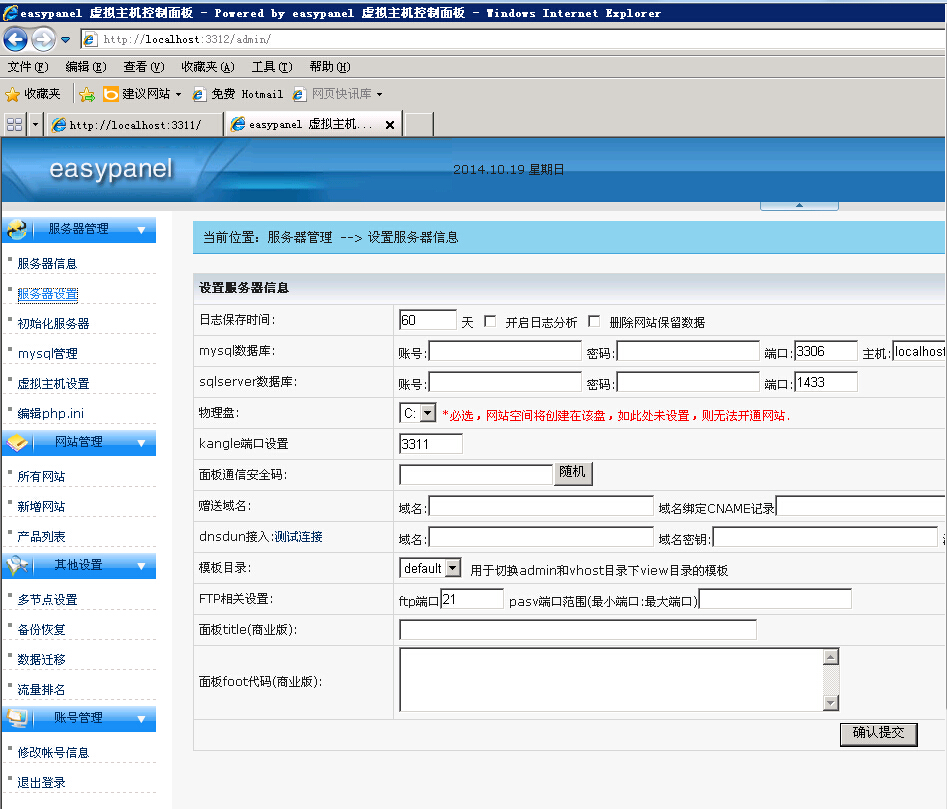Open the 产品列表 sidebar link
This screenshot has width=947, height=809.
click(x=41, y=537)
